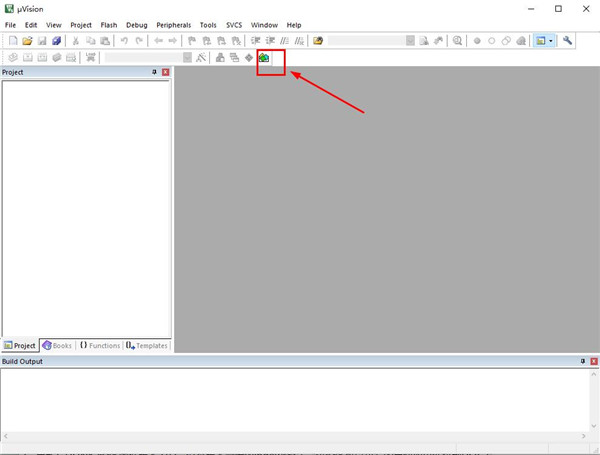Click Build Output scroll up arrow
600x455 pixels.
(x=594, y=374)
